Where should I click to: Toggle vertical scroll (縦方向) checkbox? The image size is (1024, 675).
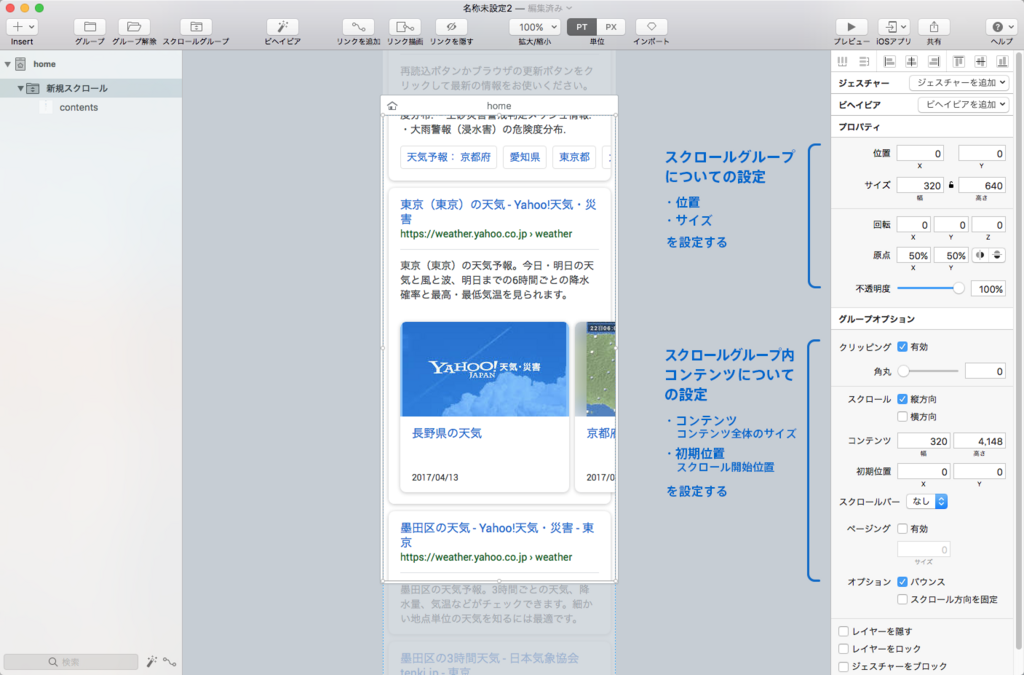click(x=903, y=399)
